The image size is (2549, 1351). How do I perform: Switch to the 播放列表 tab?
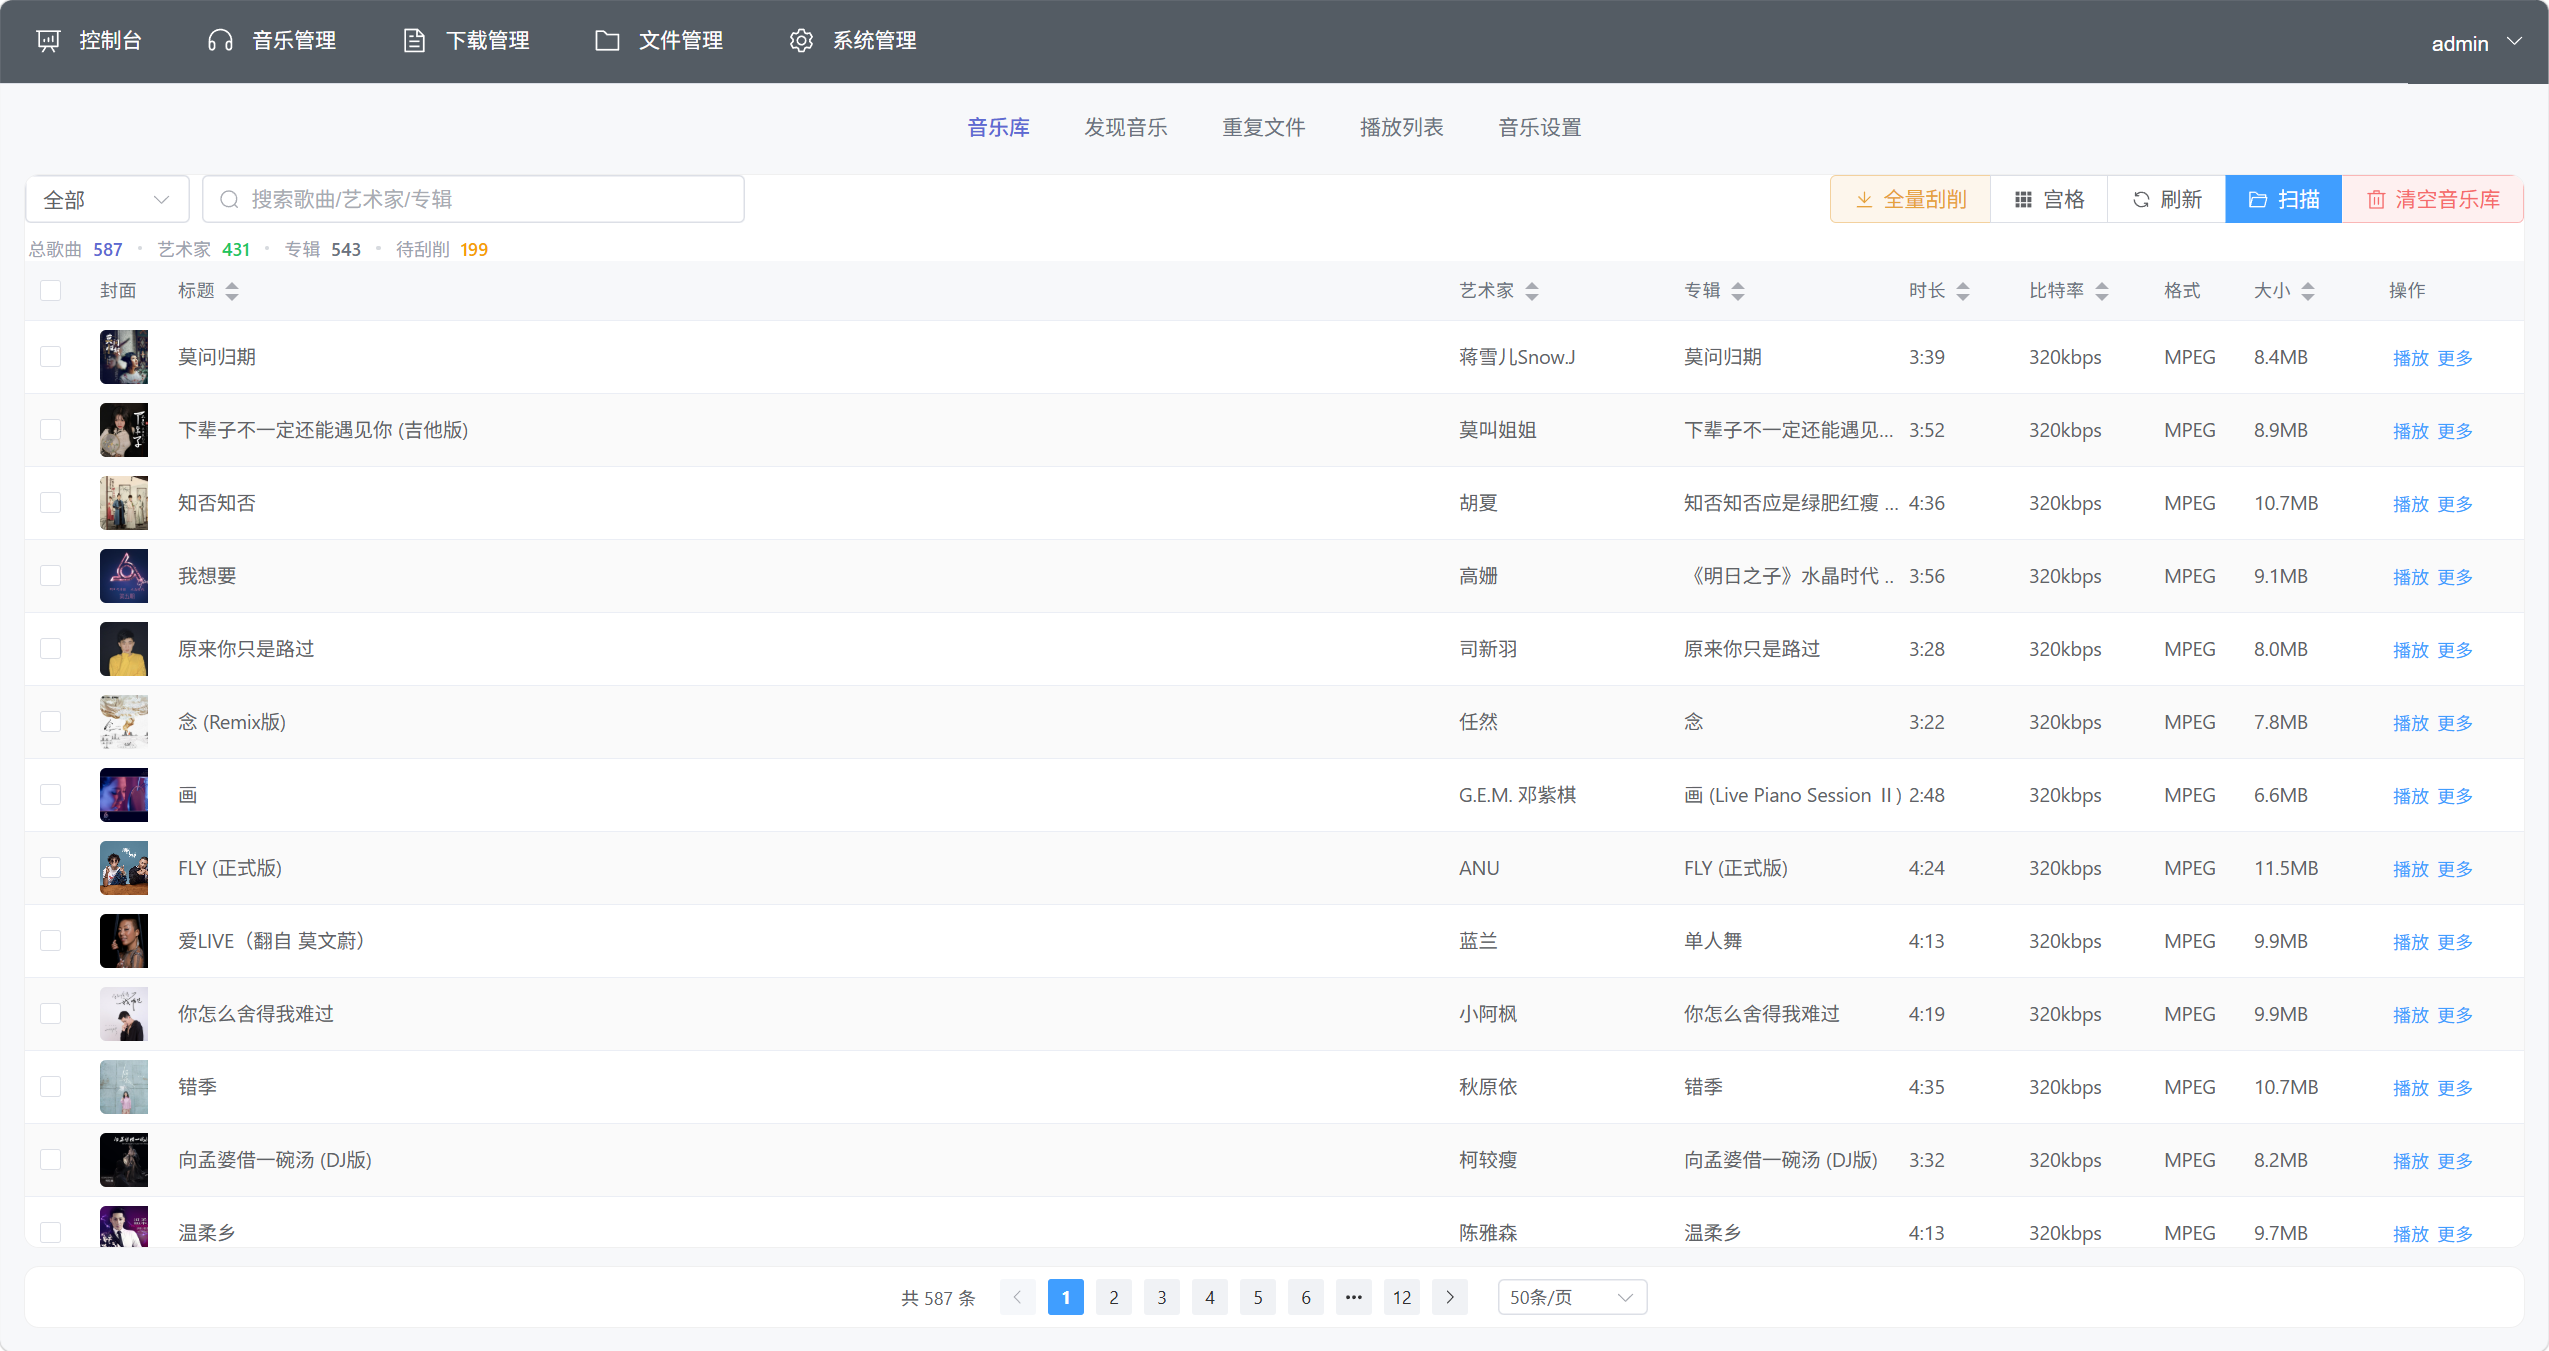(x=1402, y=128)
